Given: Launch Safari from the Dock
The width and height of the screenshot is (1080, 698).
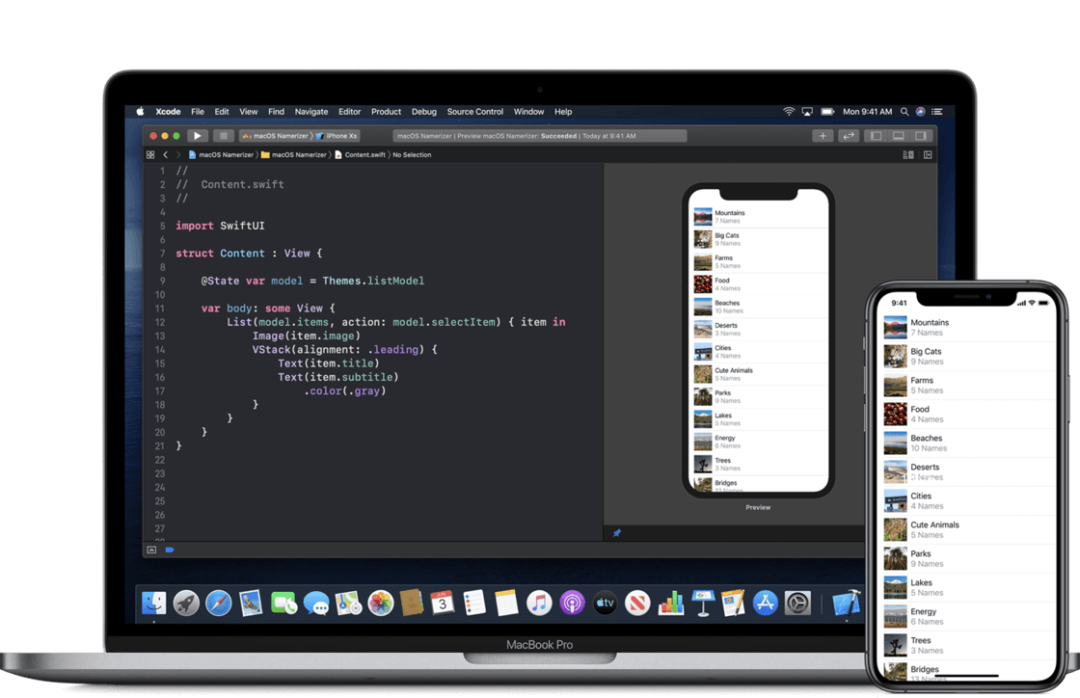Looking at the screenshot, I should (218, 603).
